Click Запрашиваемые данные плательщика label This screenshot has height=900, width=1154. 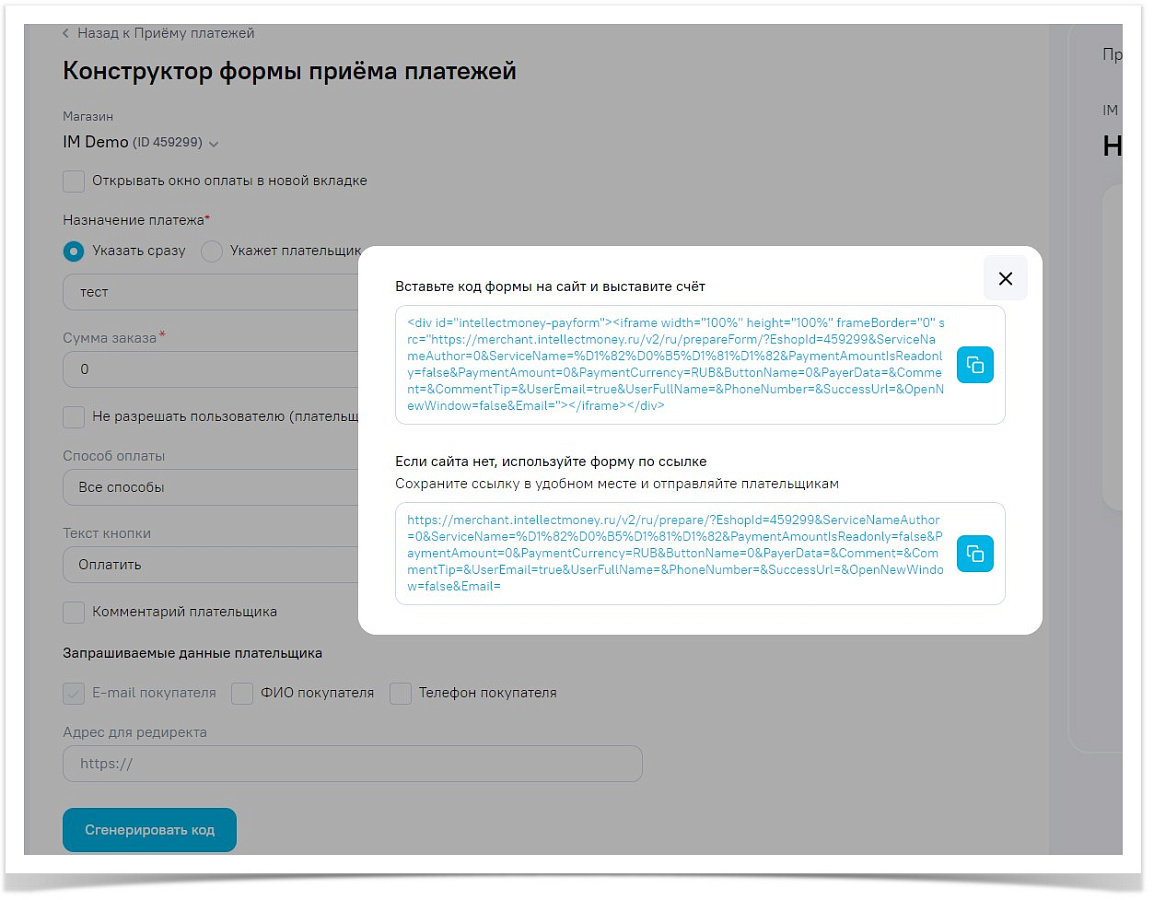192,653
